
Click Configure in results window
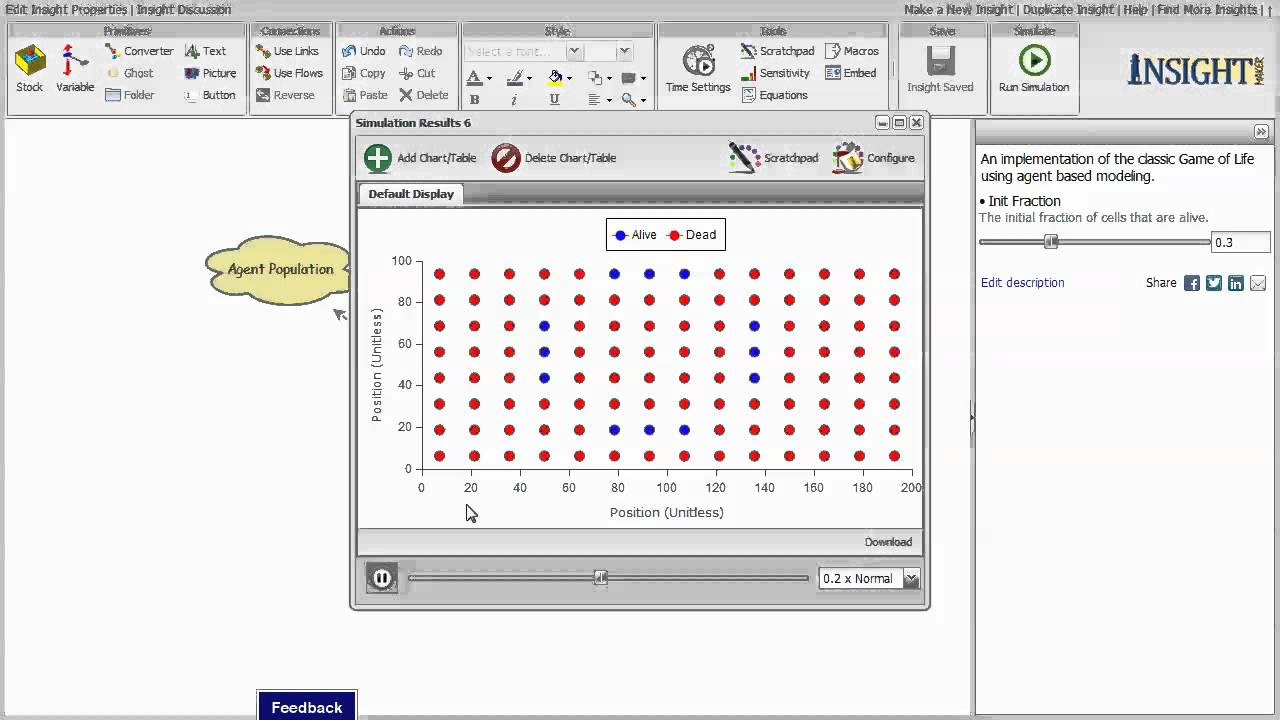[874, 158]
